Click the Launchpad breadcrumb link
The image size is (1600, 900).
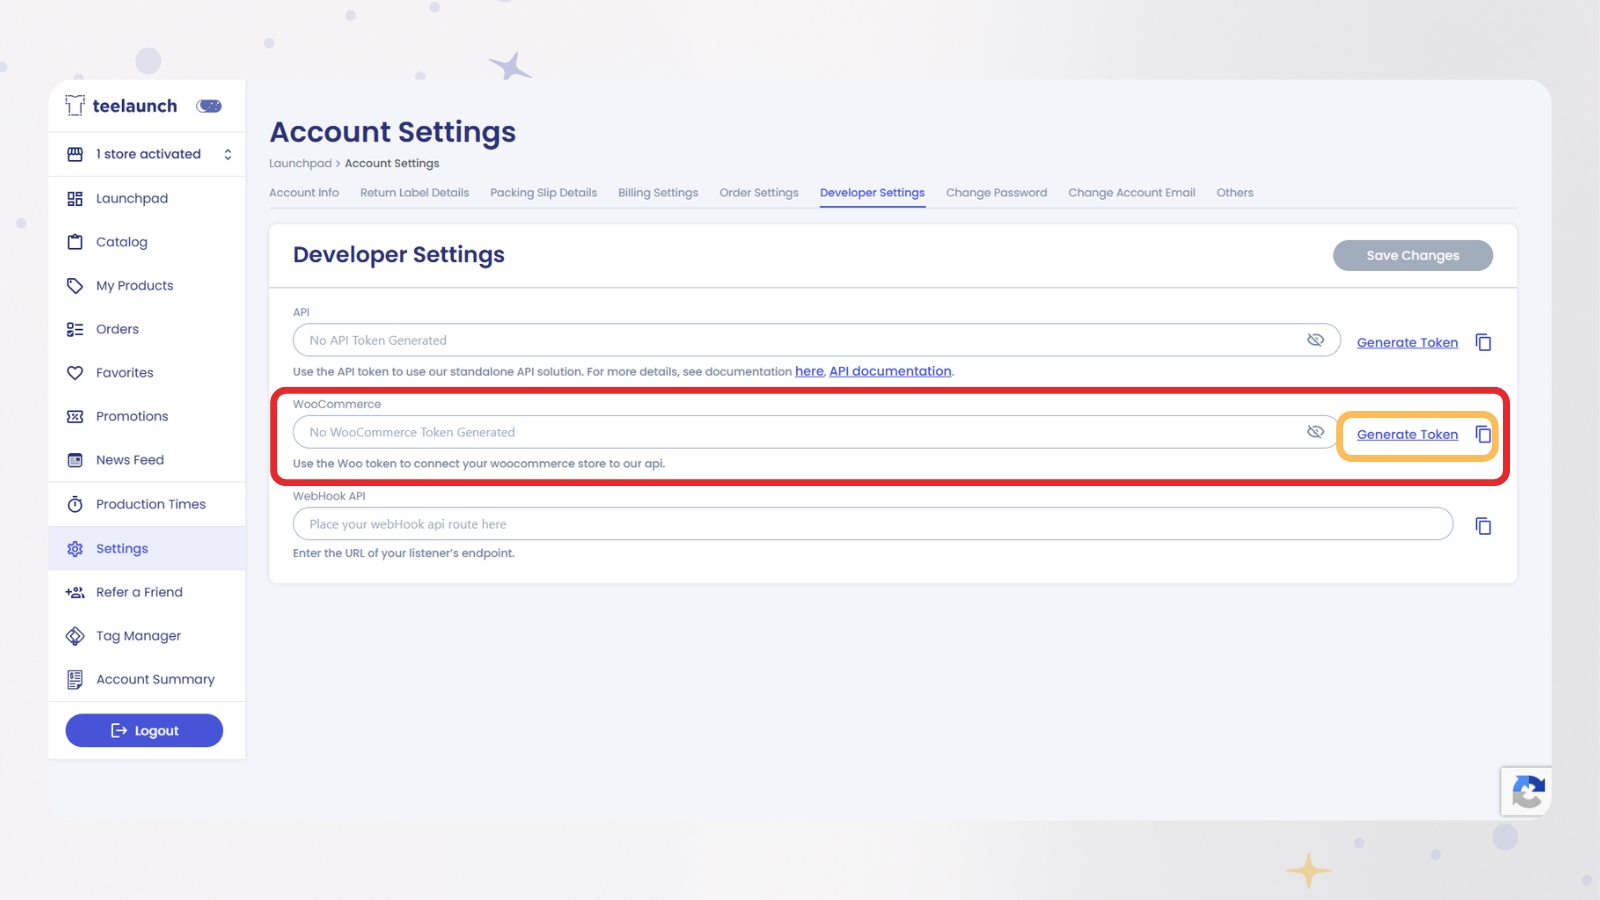(300, 163)
